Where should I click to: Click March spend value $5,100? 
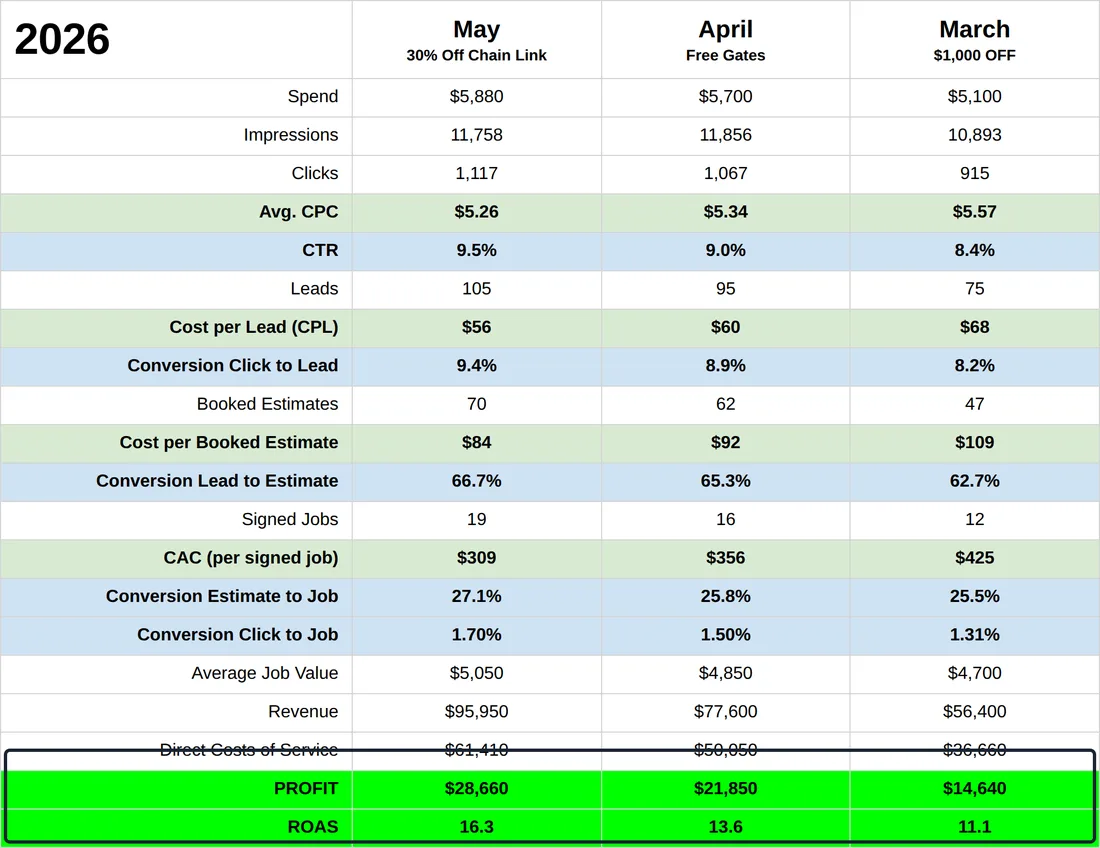coord(974,97)
